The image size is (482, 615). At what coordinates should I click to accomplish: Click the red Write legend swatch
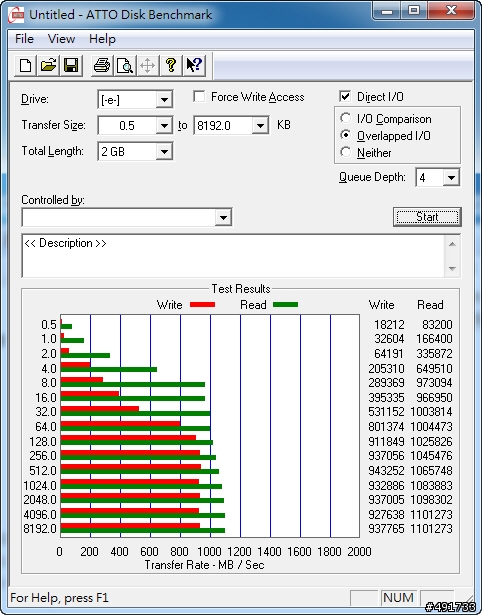pos(202,304)
